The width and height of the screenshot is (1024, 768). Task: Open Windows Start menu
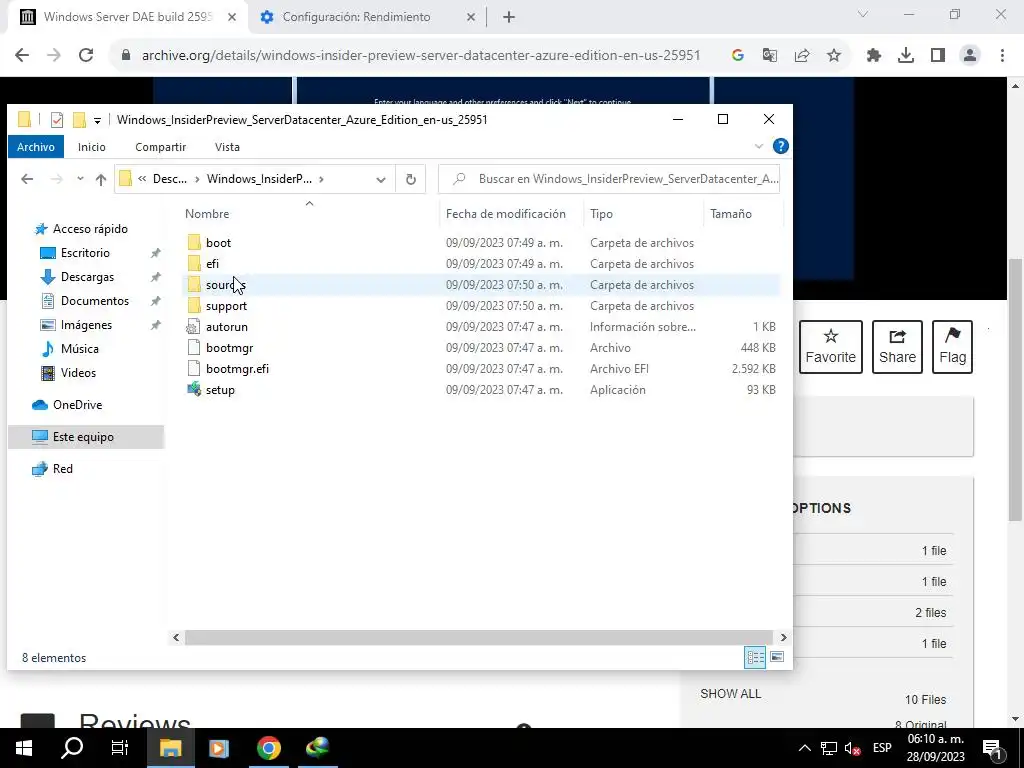pyautogui.click(x=24, y=748)
